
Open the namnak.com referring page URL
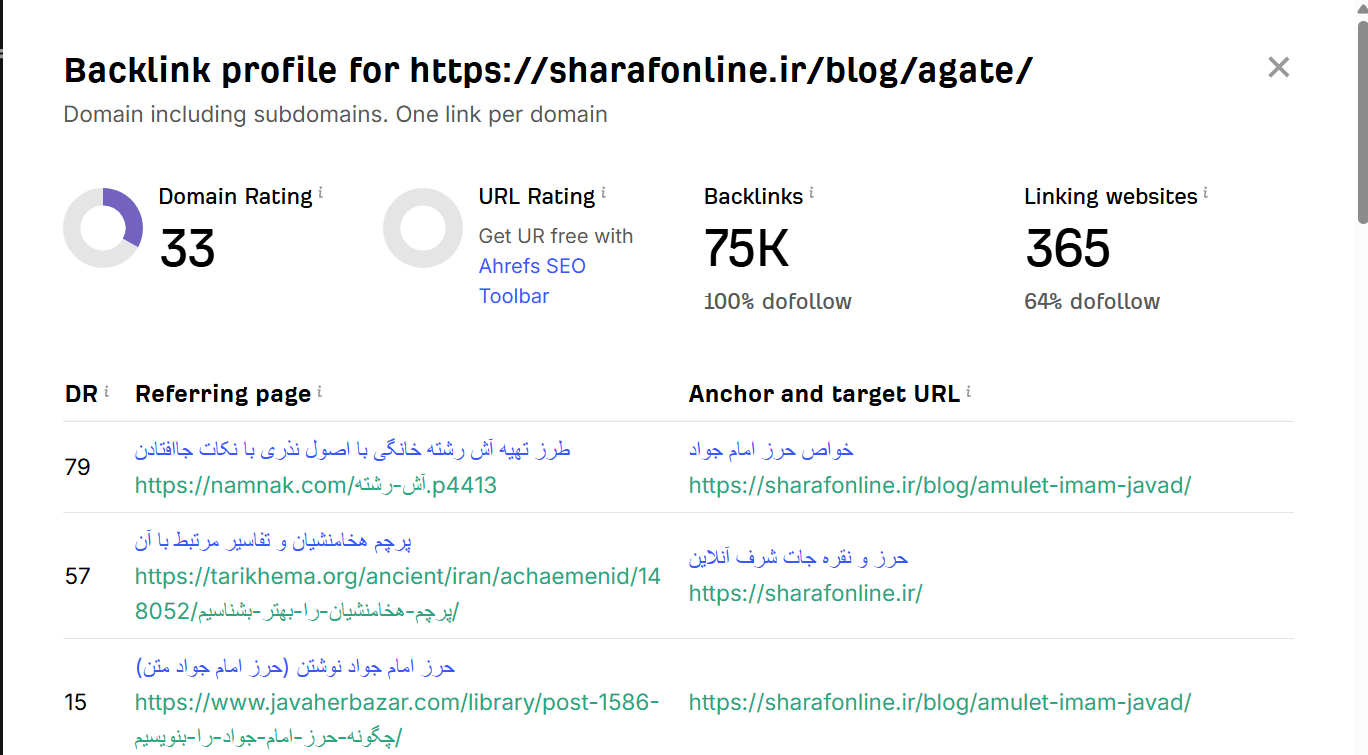click(x=316, y=486)
